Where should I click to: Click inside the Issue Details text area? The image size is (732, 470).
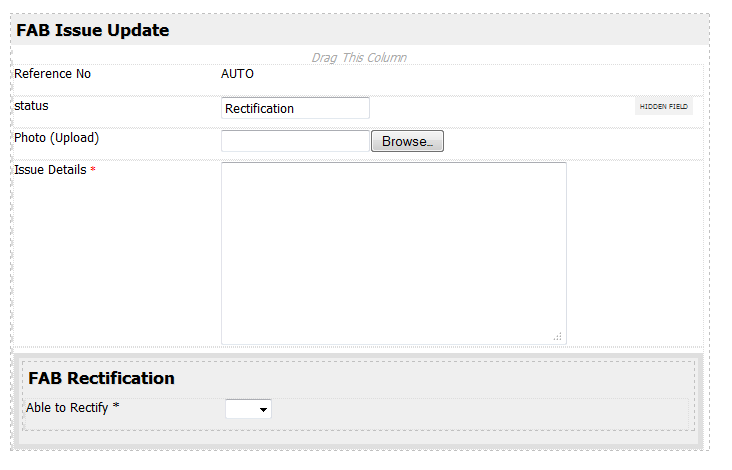pyautogui.click(x=393, y=253)
